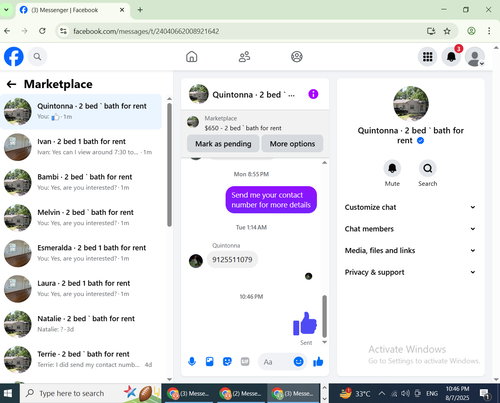The image size is (500, 403).
Task: Open Esmeralda 2 bed 1 bath conversation
Action: [x=81, y=253]
